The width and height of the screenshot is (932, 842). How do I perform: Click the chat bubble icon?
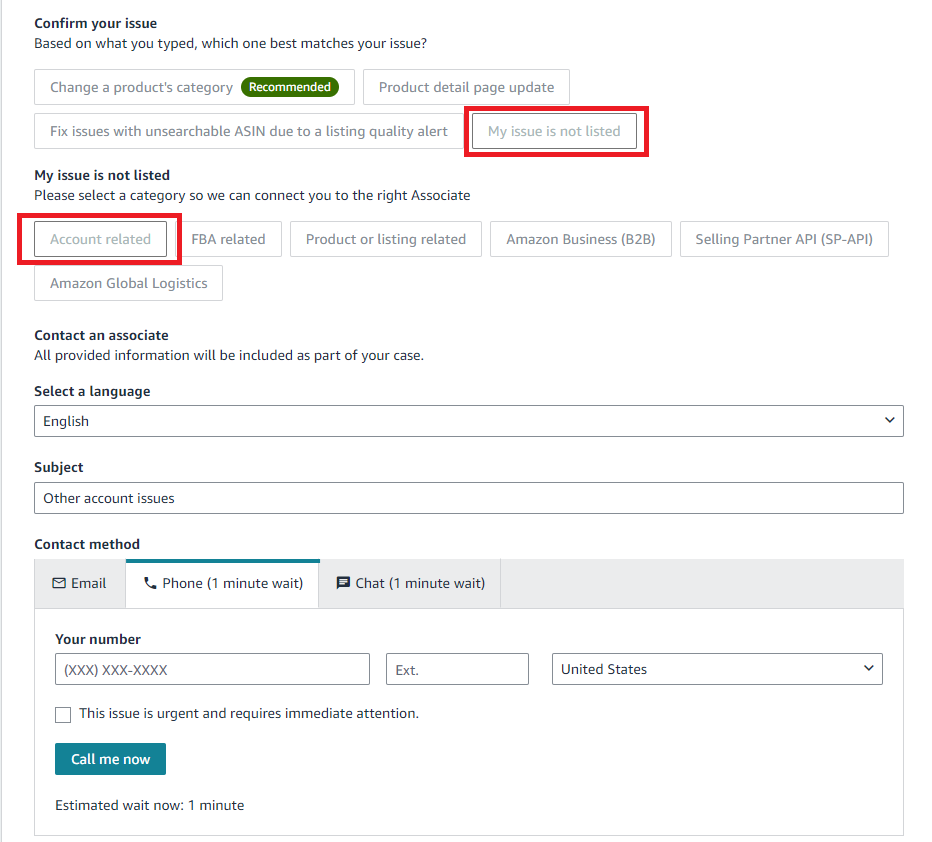[x=342, y=582]
